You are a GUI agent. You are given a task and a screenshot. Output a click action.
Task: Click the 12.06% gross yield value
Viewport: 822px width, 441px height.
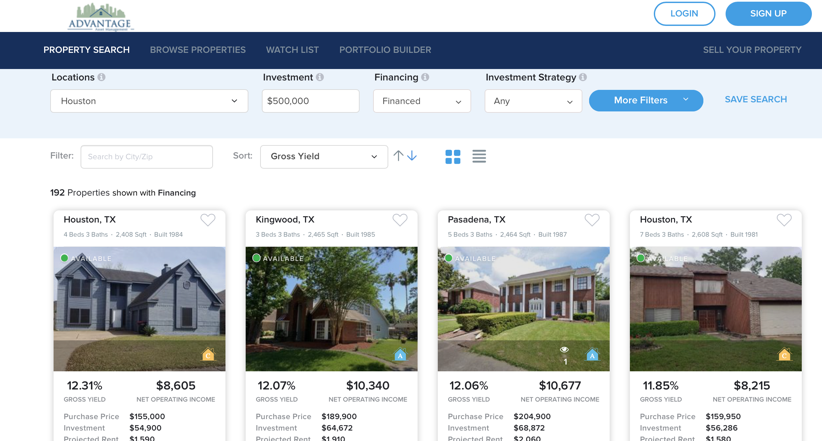469,385
